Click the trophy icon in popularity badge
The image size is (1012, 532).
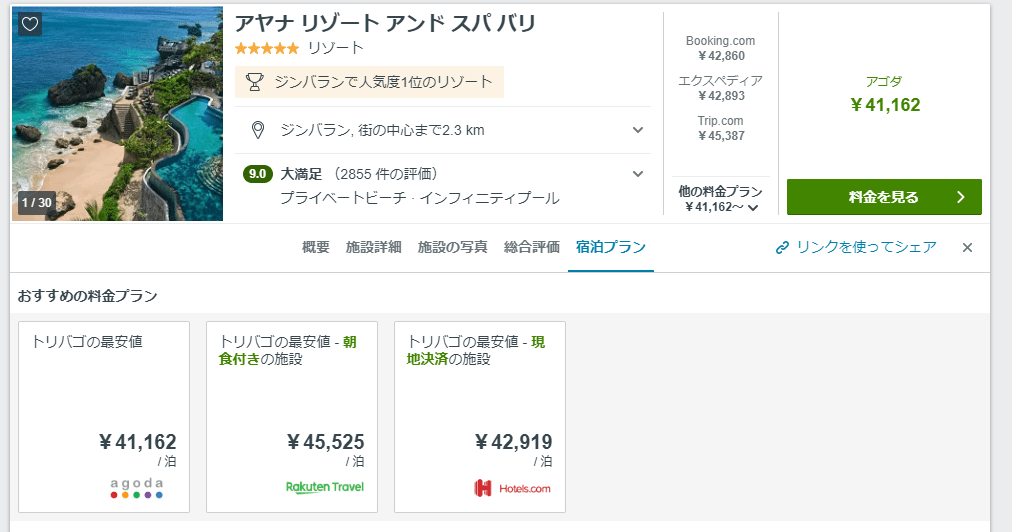[x=255, y=82]
